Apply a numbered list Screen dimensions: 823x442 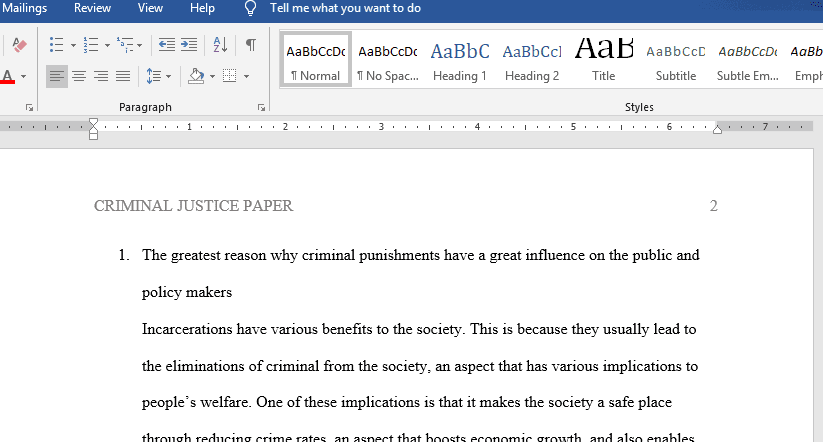91,45
